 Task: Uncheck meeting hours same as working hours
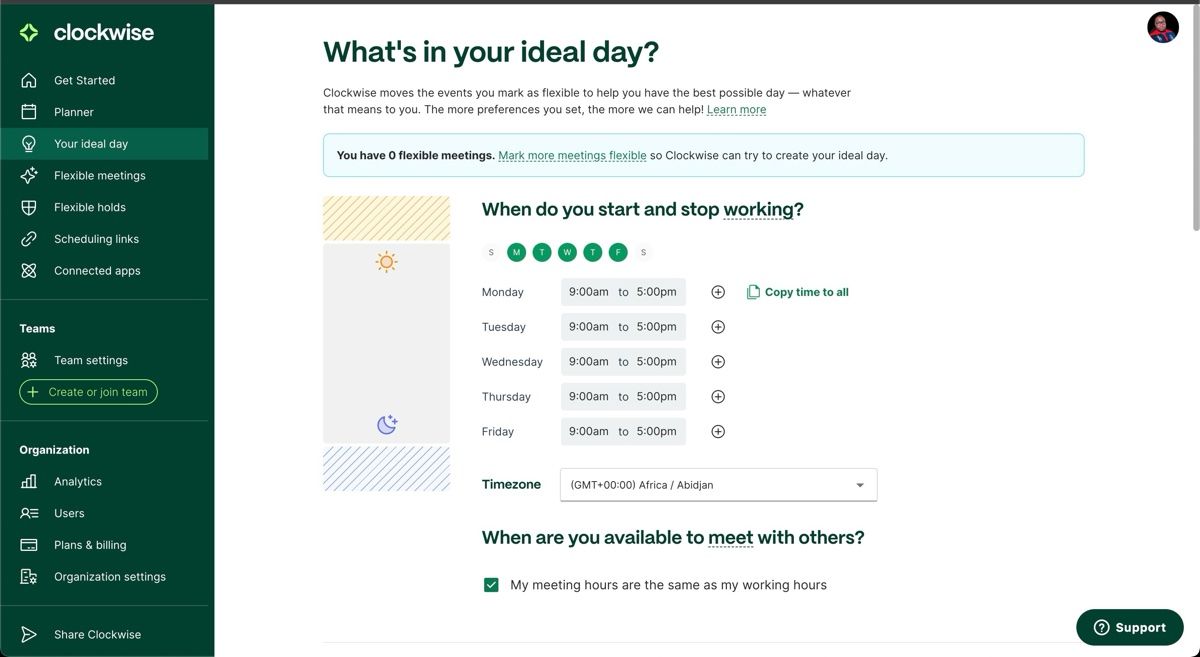pos(490,584)
